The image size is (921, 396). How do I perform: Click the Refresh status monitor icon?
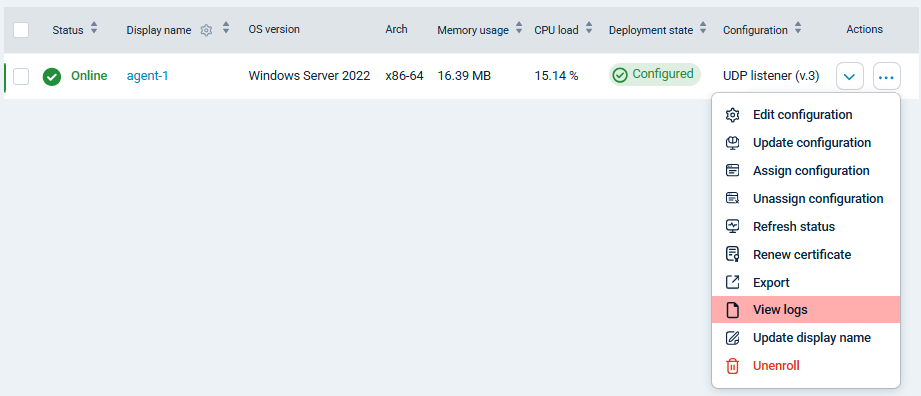(732, 226)
